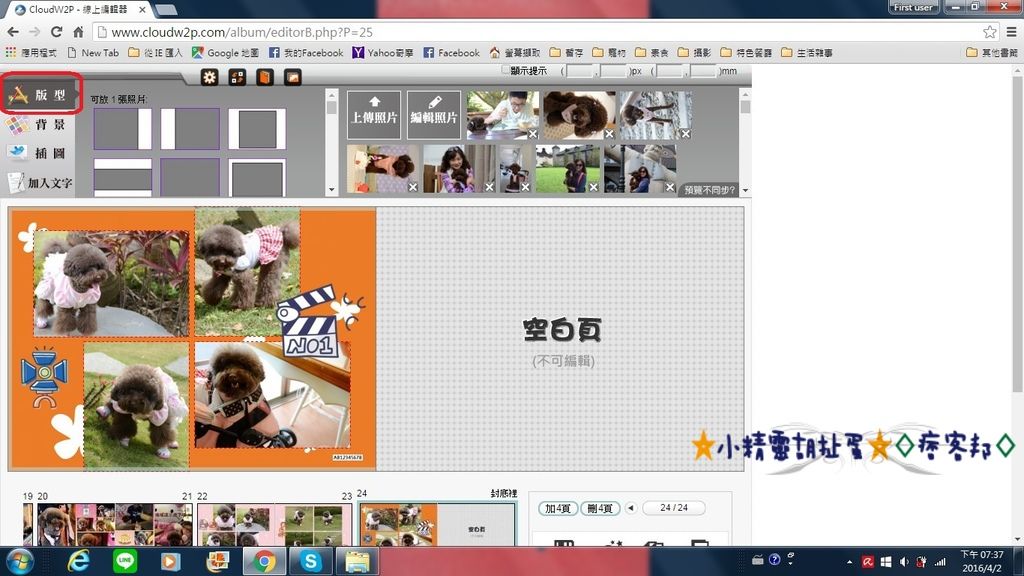Click the orange photo frame icon in toolbar
Screen dimensions: 1024x576
tap(293, 77)
